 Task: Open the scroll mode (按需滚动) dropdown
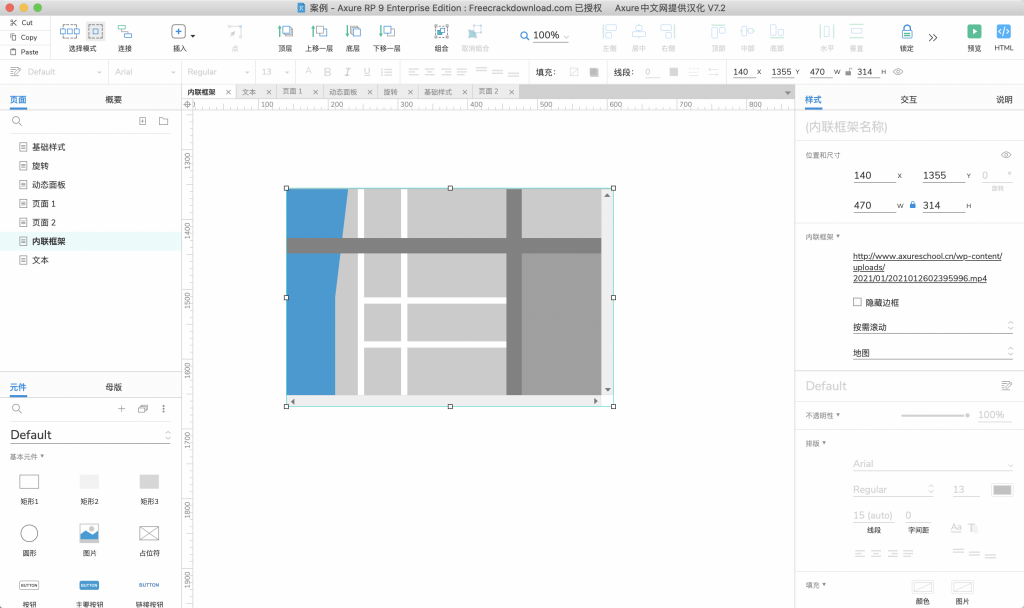pos(931,327)
